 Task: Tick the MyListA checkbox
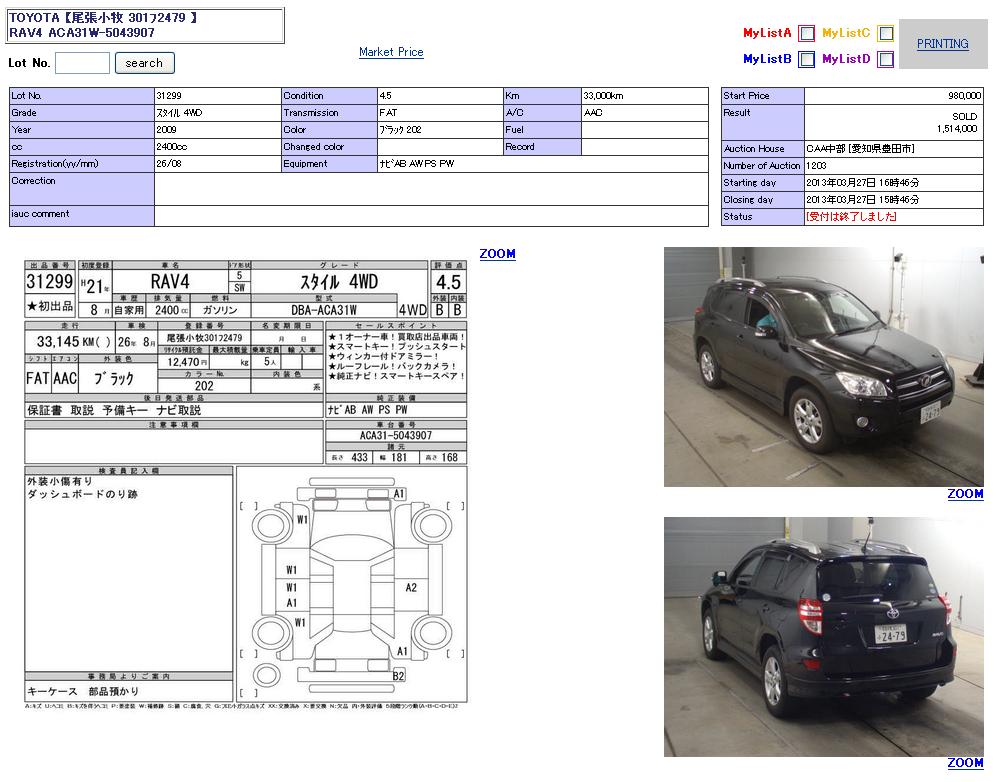[x=806, y=34]
